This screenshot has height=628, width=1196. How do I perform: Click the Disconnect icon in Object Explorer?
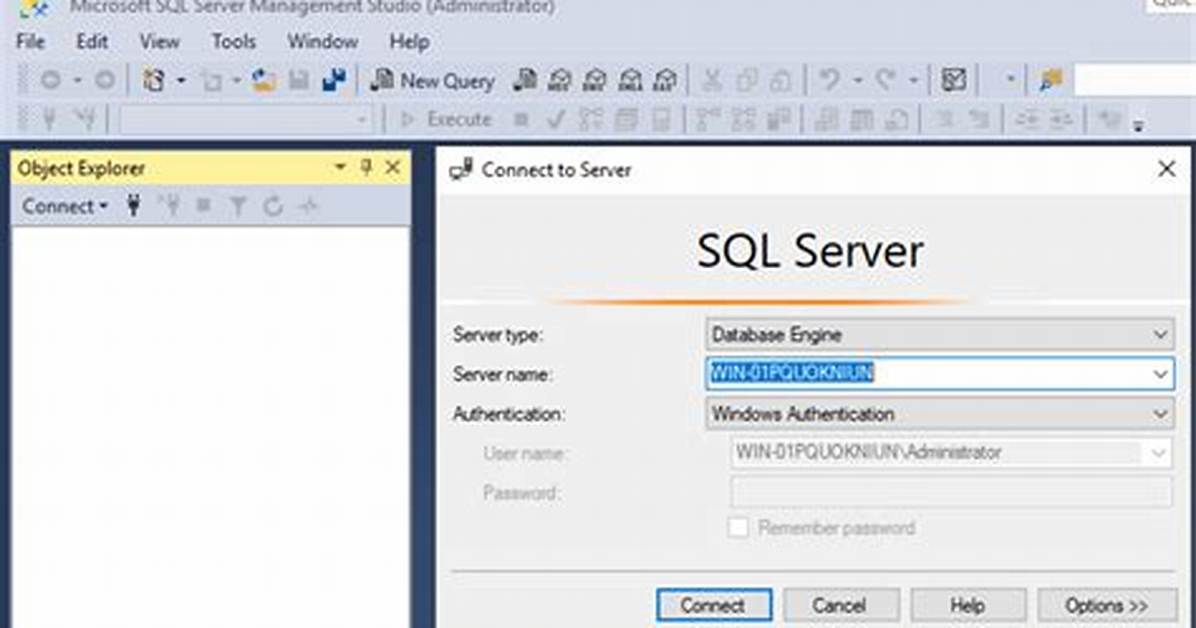[169, 205]
